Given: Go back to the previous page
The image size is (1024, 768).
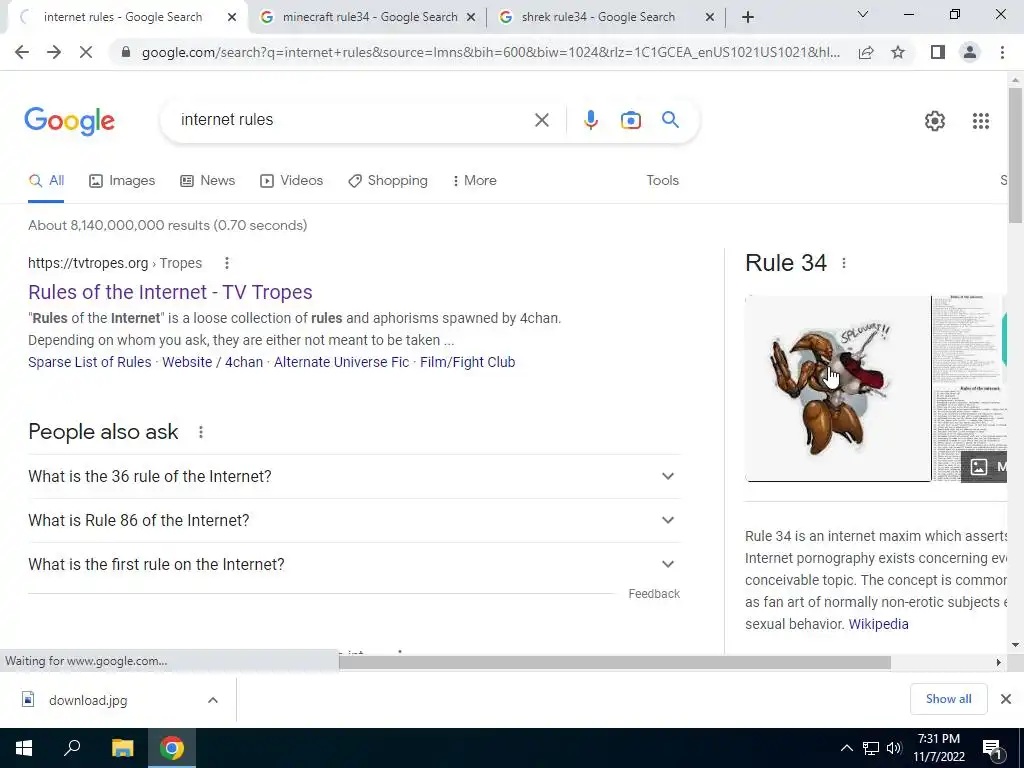Looking at the screenshot, I should coord(22,52).
